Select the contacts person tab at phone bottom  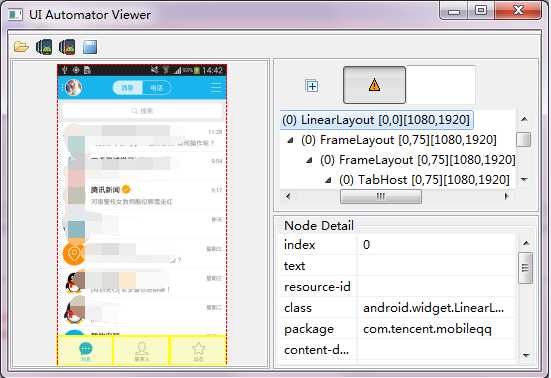(x=141, y=352)
